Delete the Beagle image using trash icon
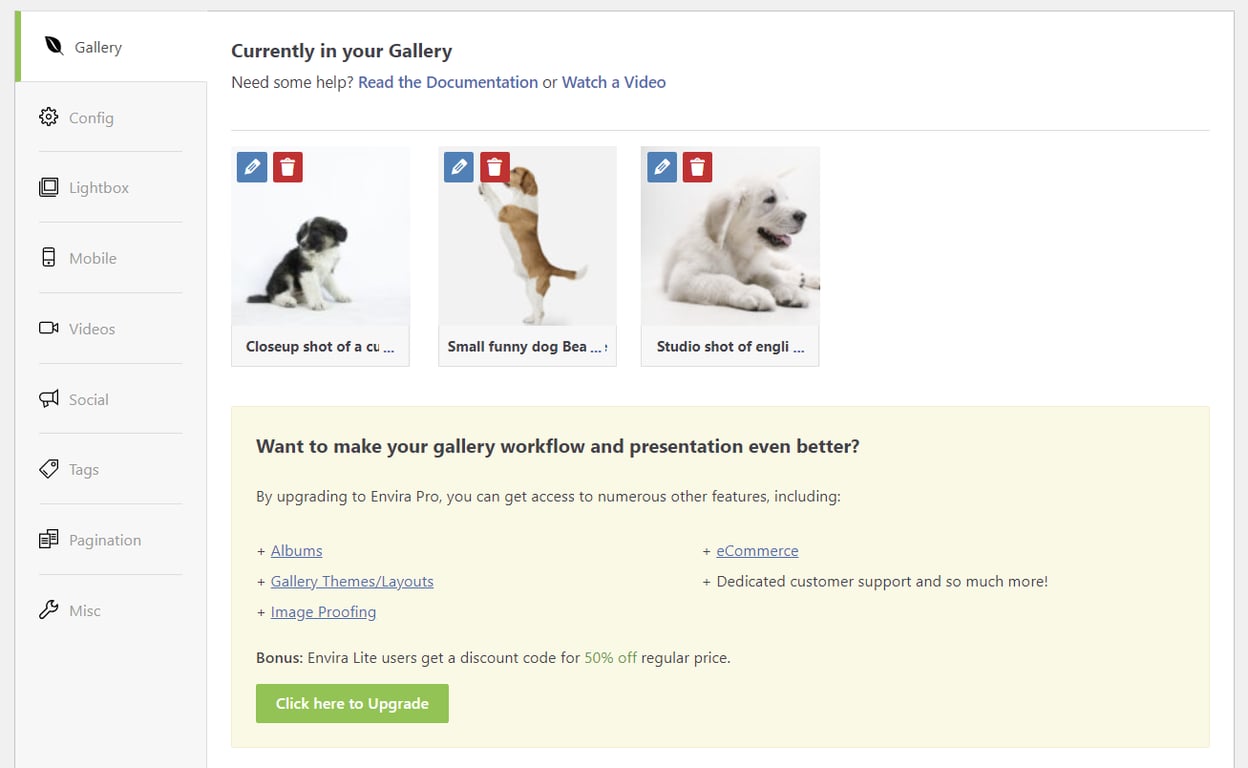 pyautogui.click(x=494, y=167)
